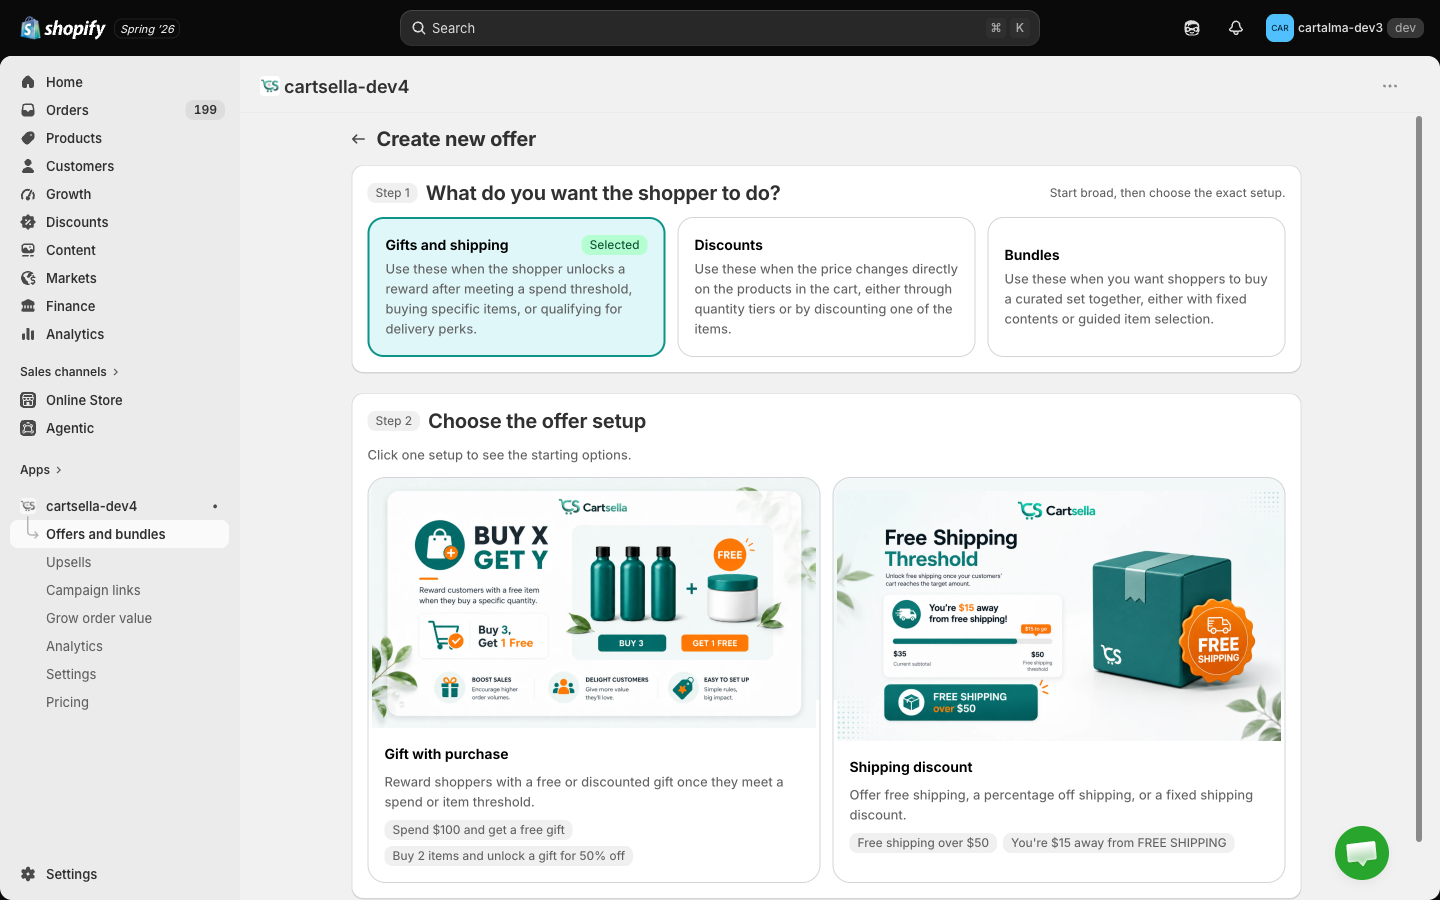Viewport: 1440px width, 900px height.
Task: Click the Shopify logo
Action: click(63, 28)
